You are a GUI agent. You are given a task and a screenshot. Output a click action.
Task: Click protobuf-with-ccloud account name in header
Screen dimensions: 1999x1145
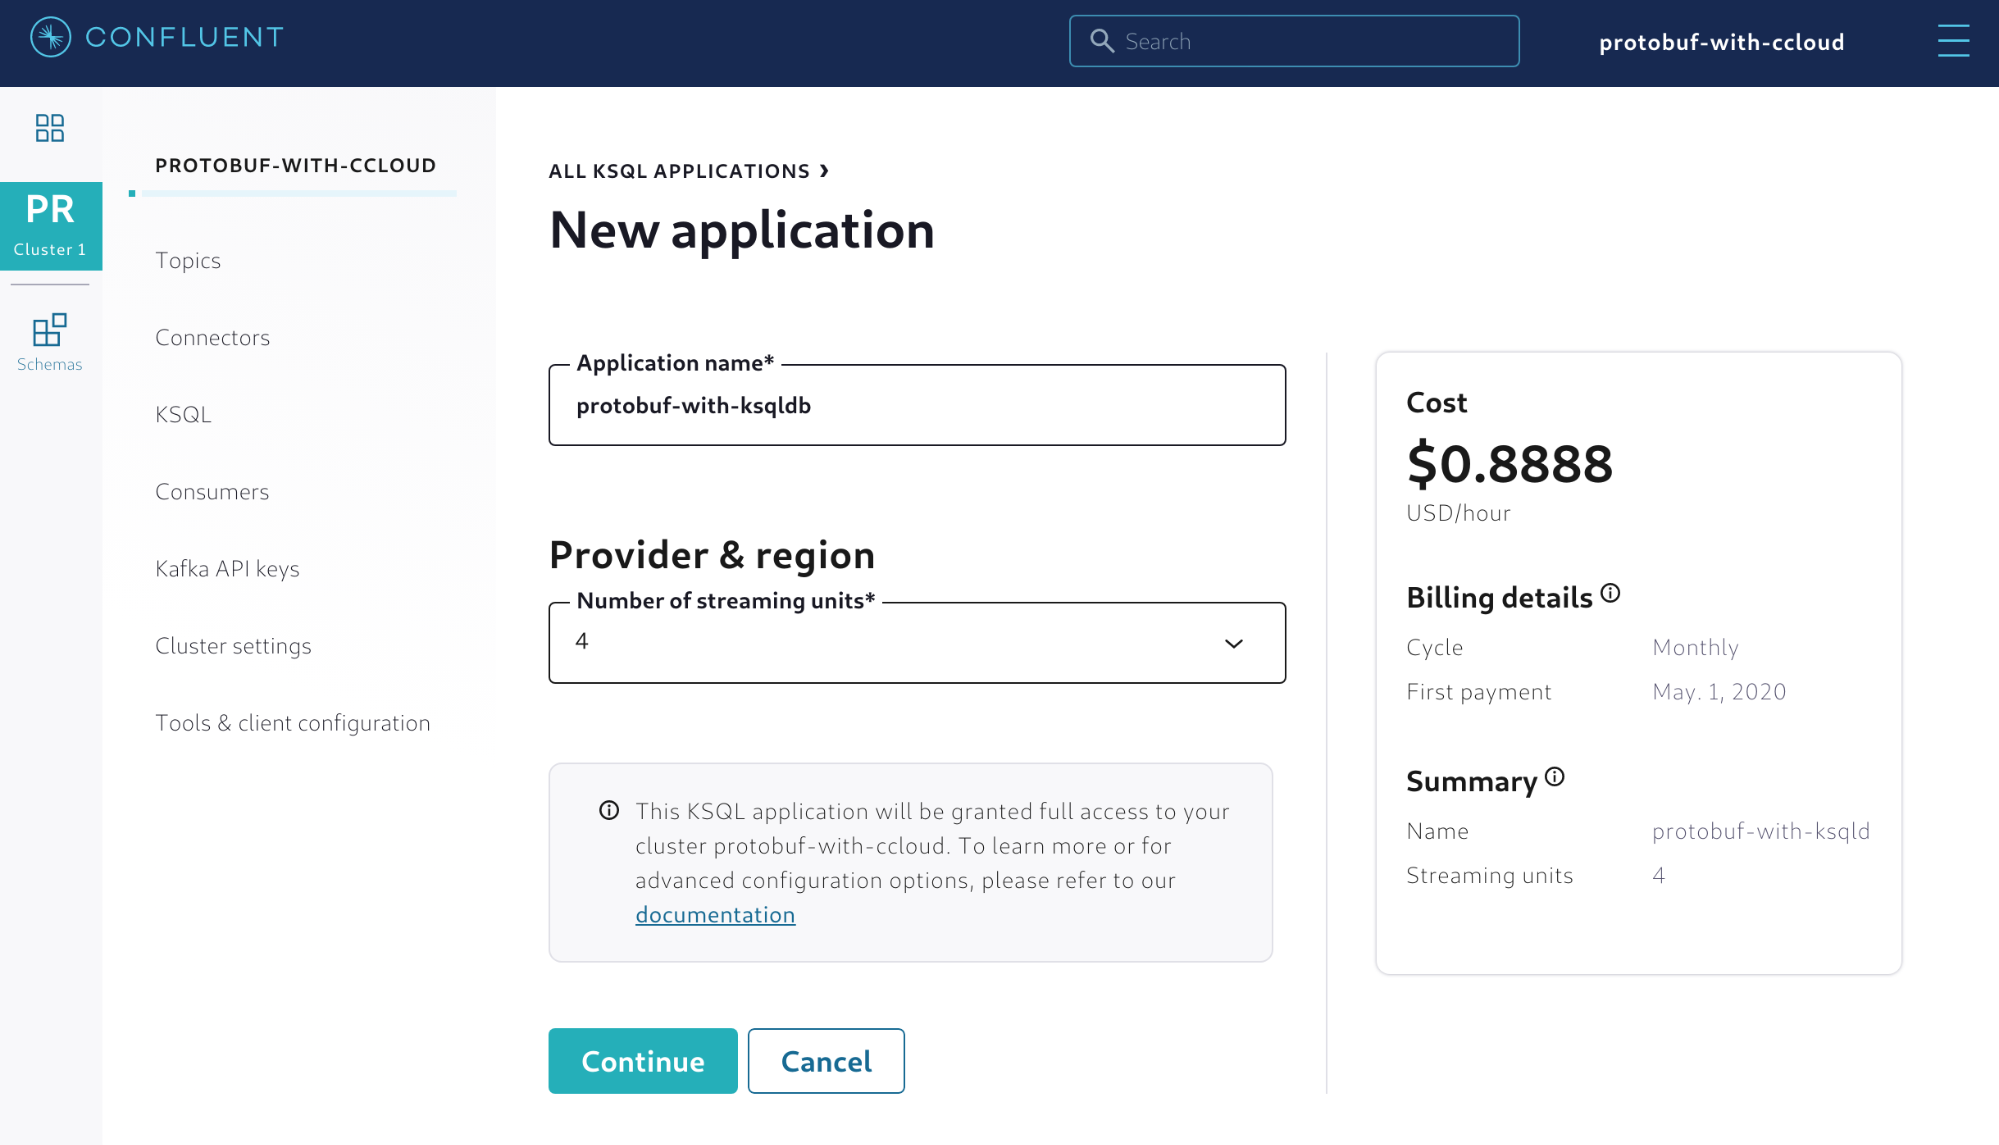1722,42
